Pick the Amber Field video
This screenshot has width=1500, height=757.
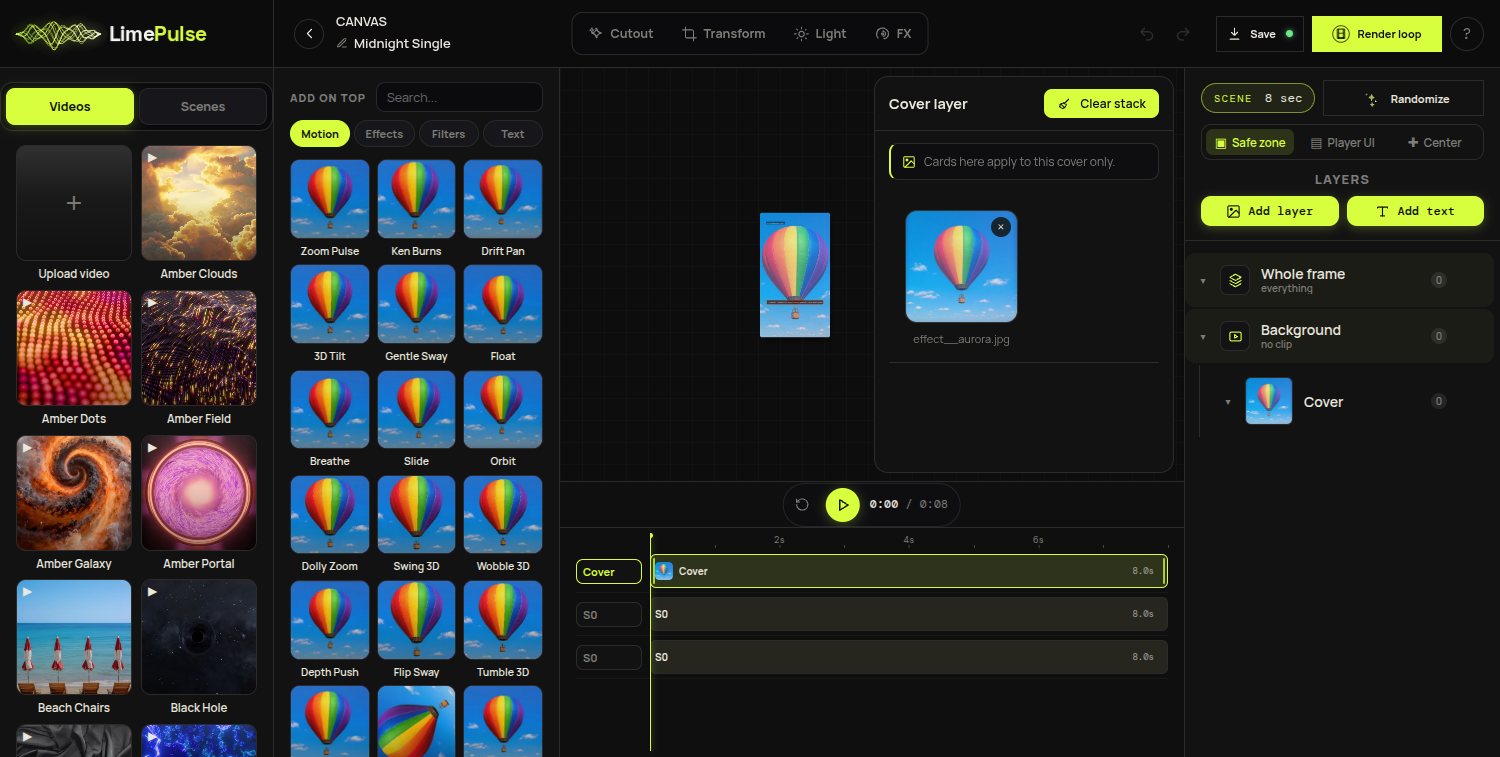pyautogui.click(x=199, y=348)
